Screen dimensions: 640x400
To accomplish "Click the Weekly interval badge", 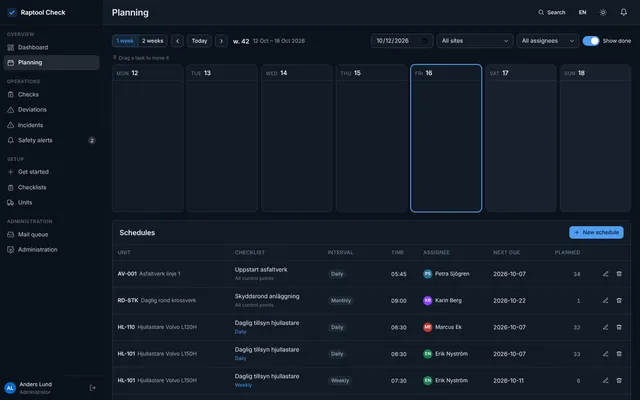I will tap(340, 381).
